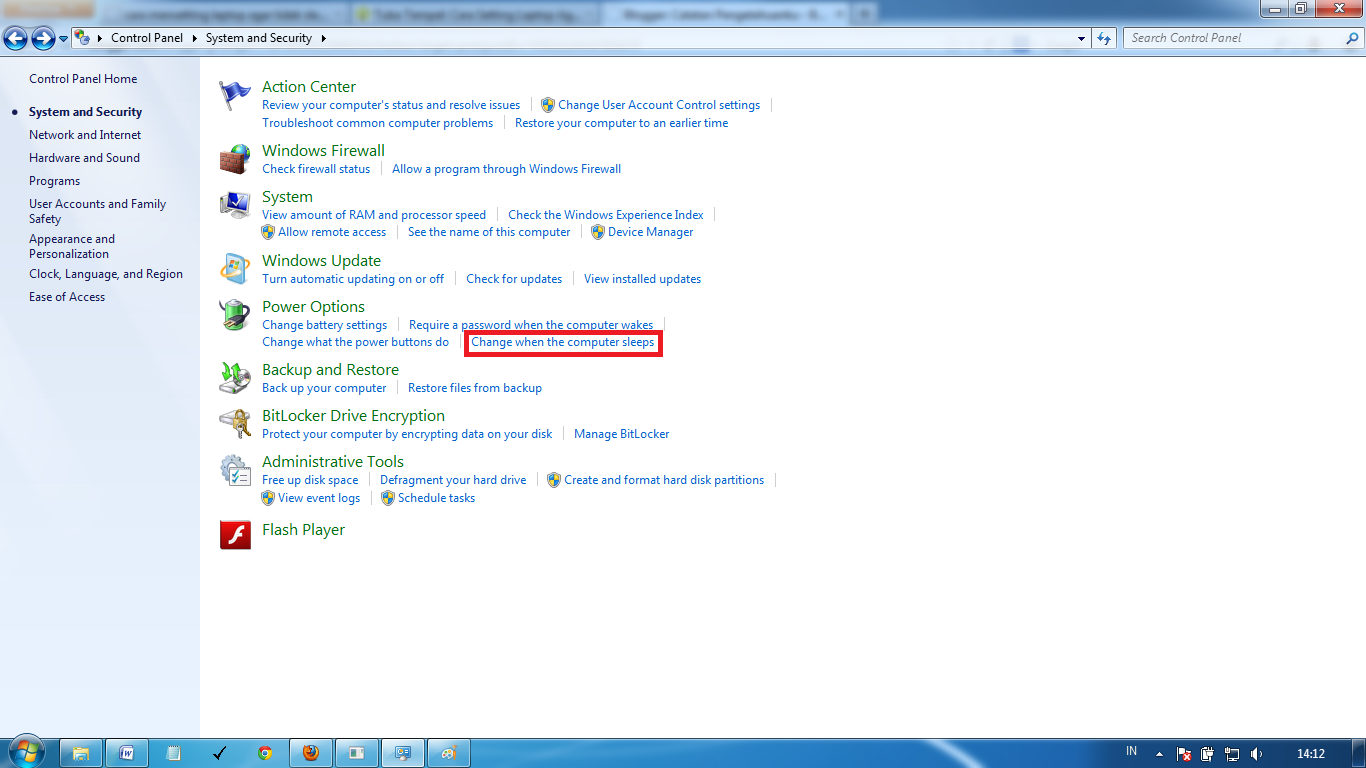Screen dimensions: 1366x768
Task: Click the Power Options battery icon
Action: 235,315
